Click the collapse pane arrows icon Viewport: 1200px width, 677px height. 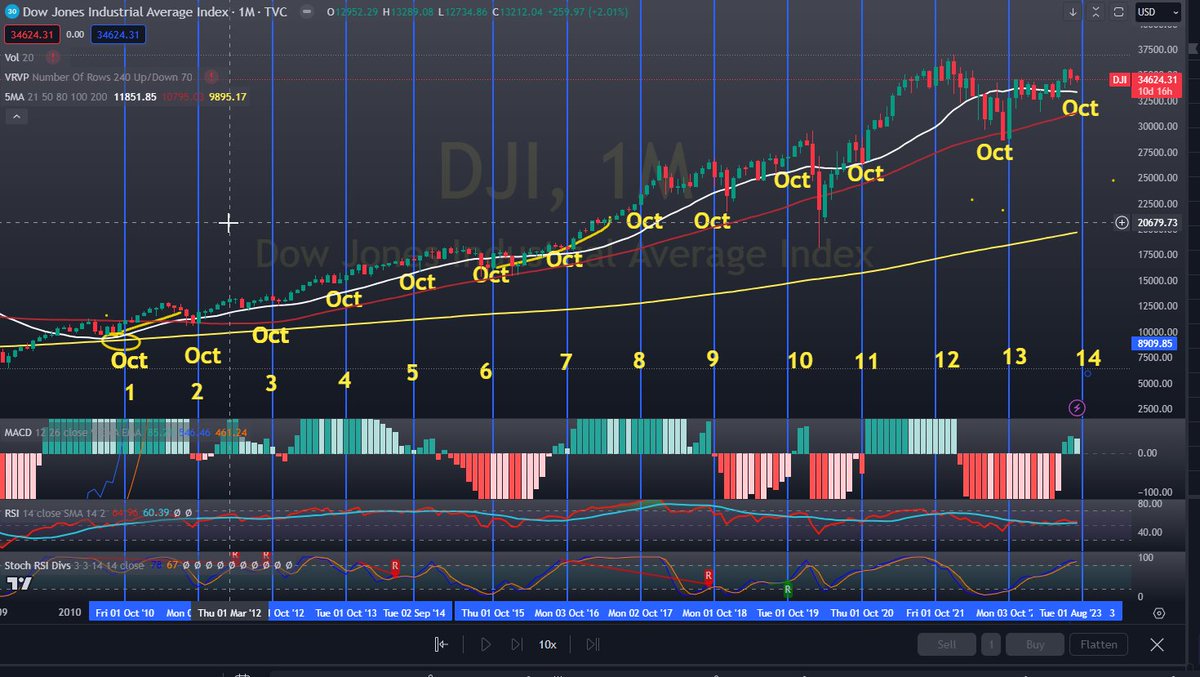(1096, 12)
